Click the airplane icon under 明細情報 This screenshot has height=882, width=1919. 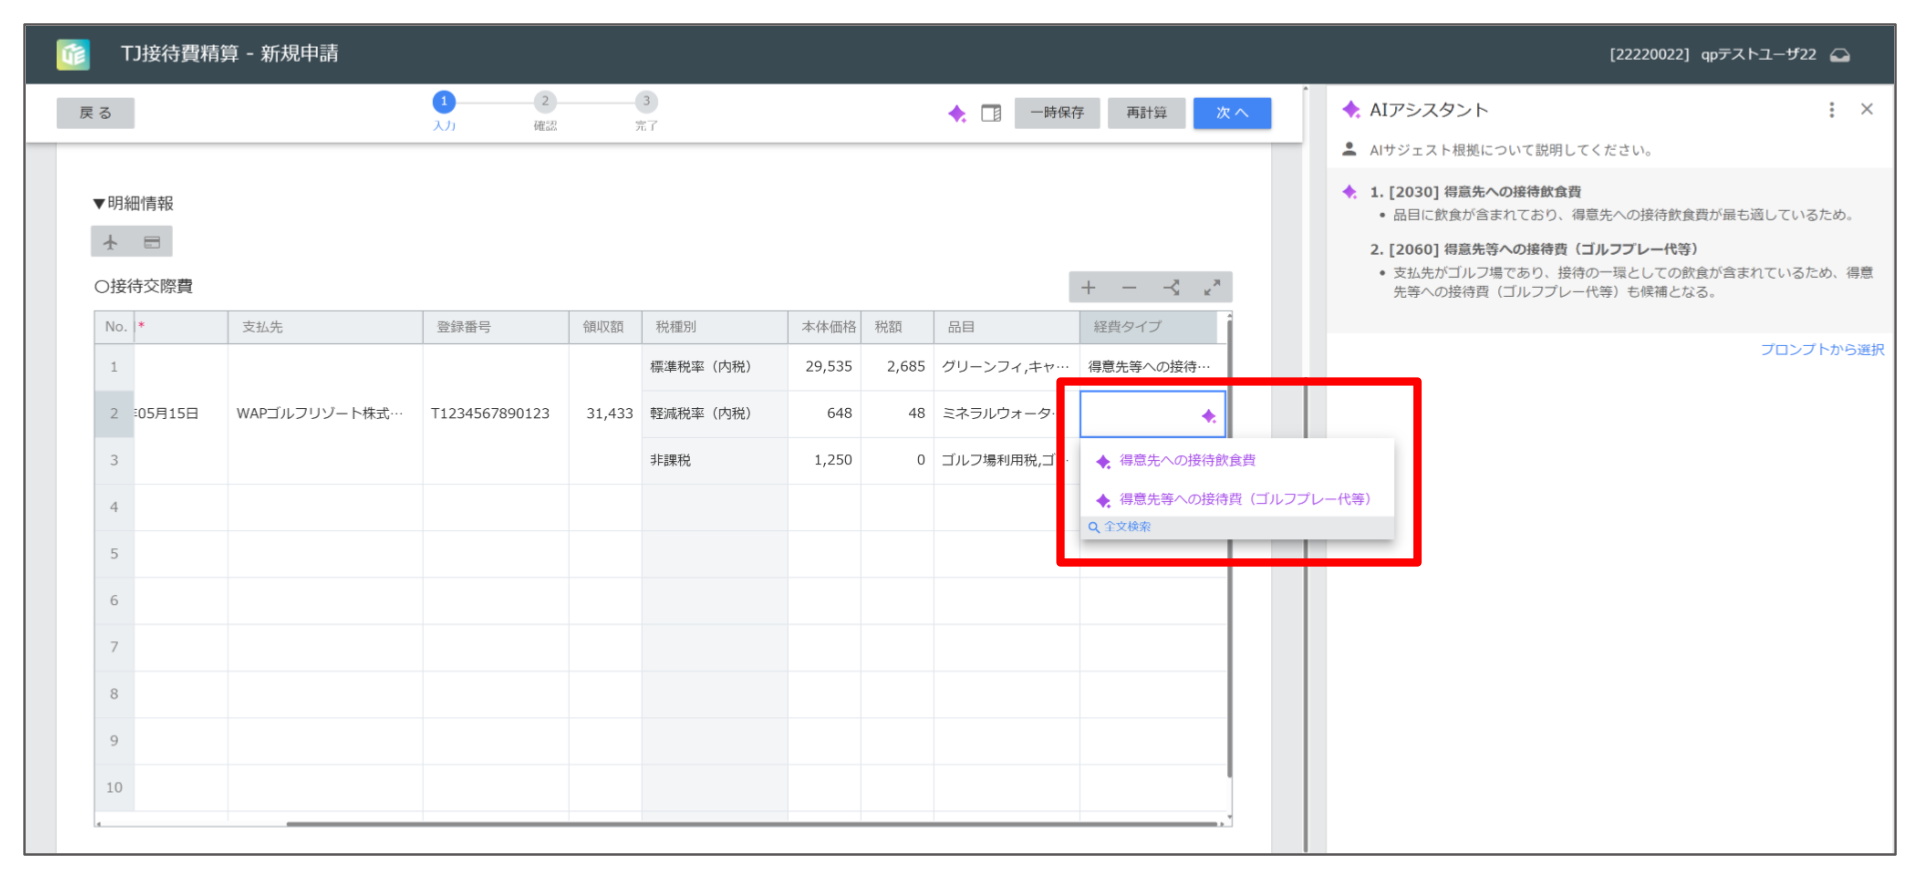pos(111,242)
